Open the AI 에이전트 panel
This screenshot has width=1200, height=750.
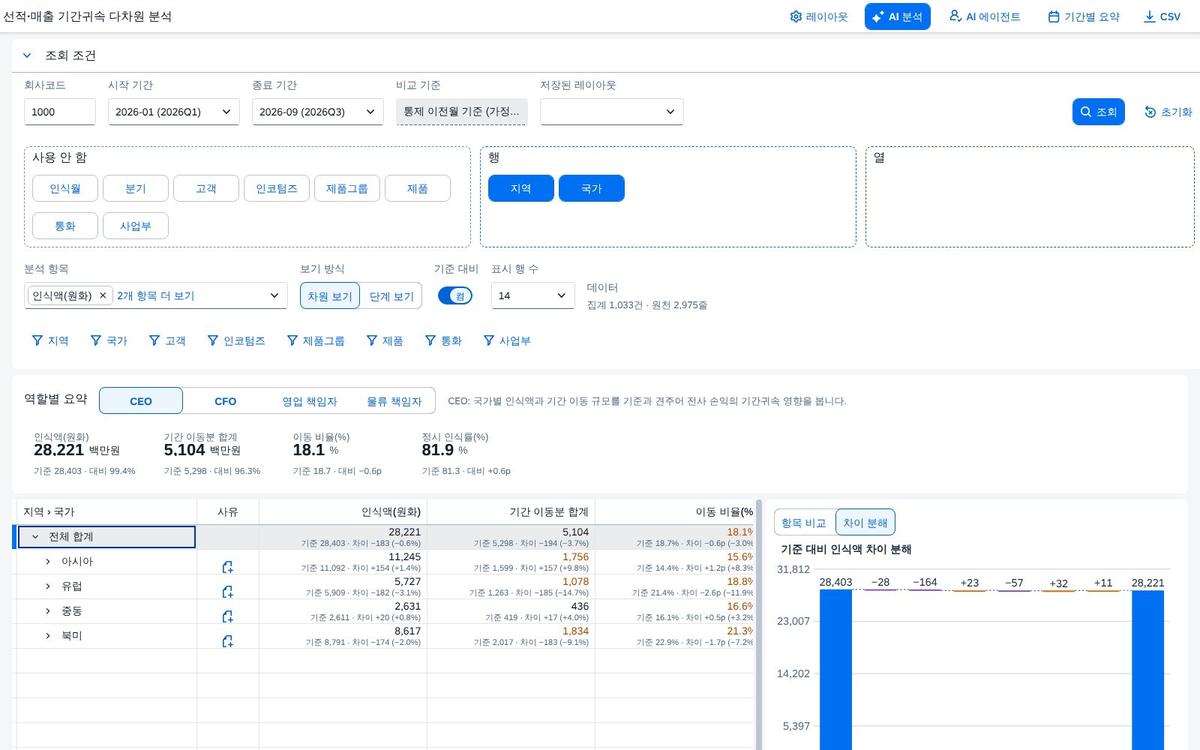[x=985, y=17]
